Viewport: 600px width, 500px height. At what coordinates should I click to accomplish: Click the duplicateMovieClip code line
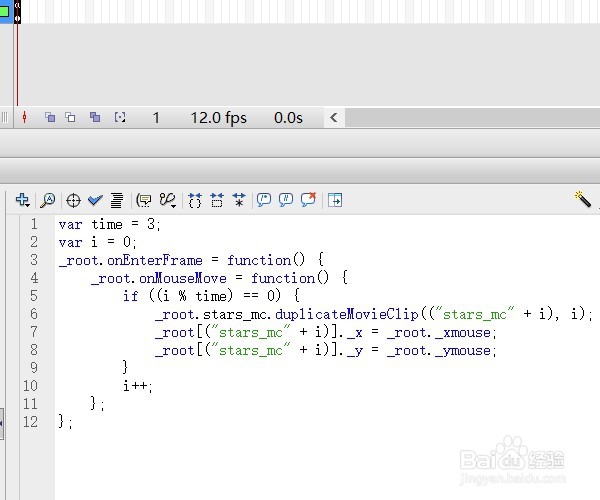(373, 314)
